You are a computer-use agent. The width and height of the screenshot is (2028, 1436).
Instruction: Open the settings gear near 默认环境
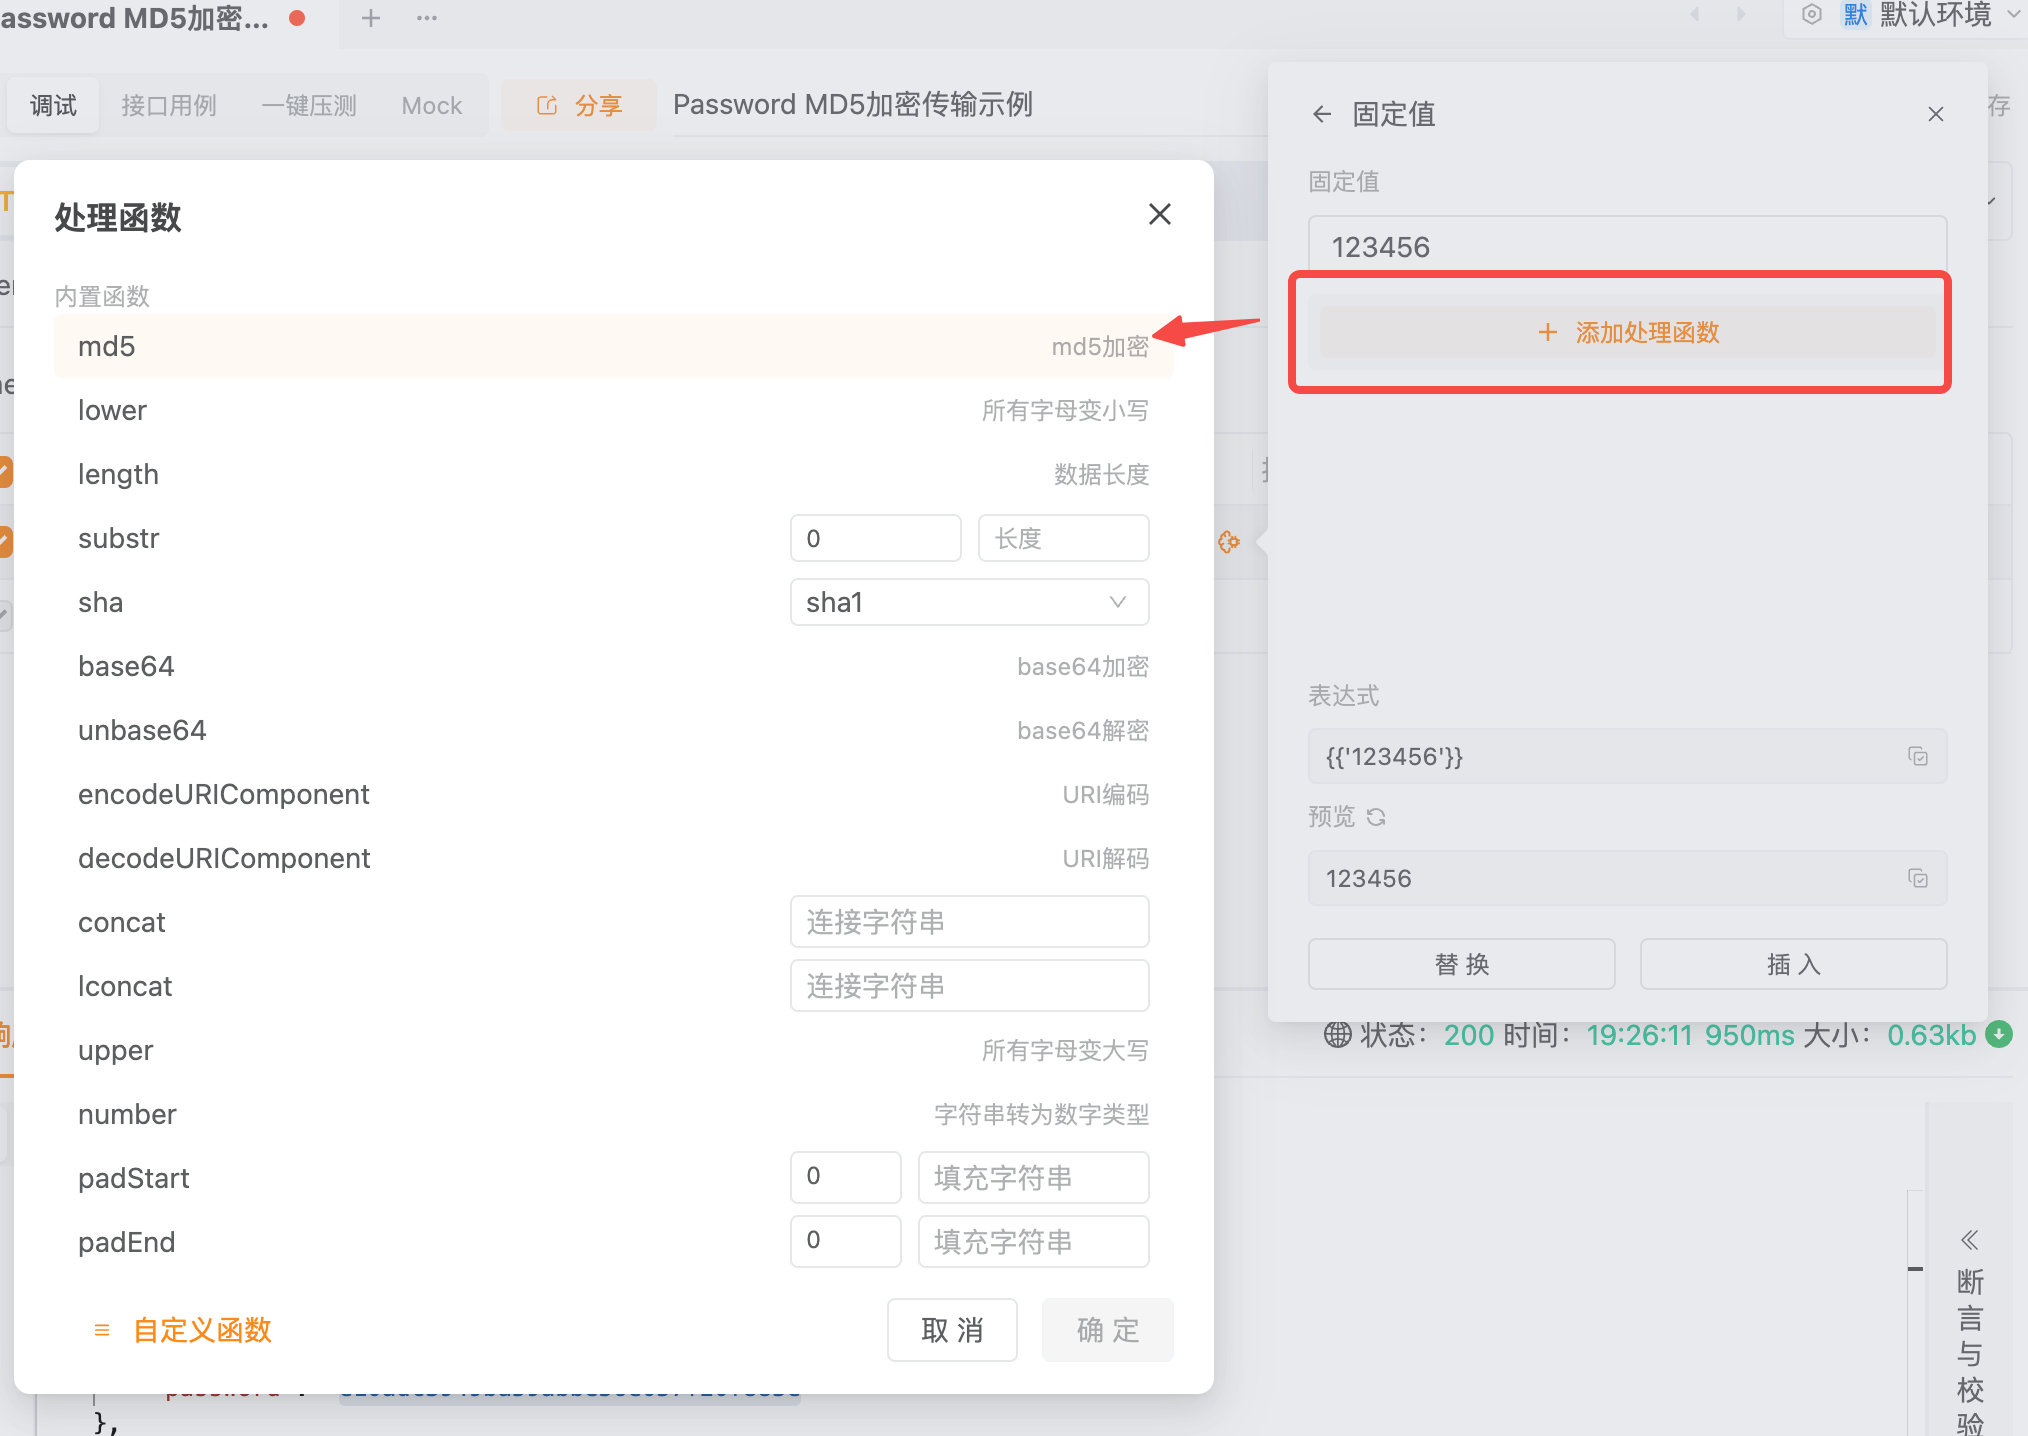coord(1811,15)
